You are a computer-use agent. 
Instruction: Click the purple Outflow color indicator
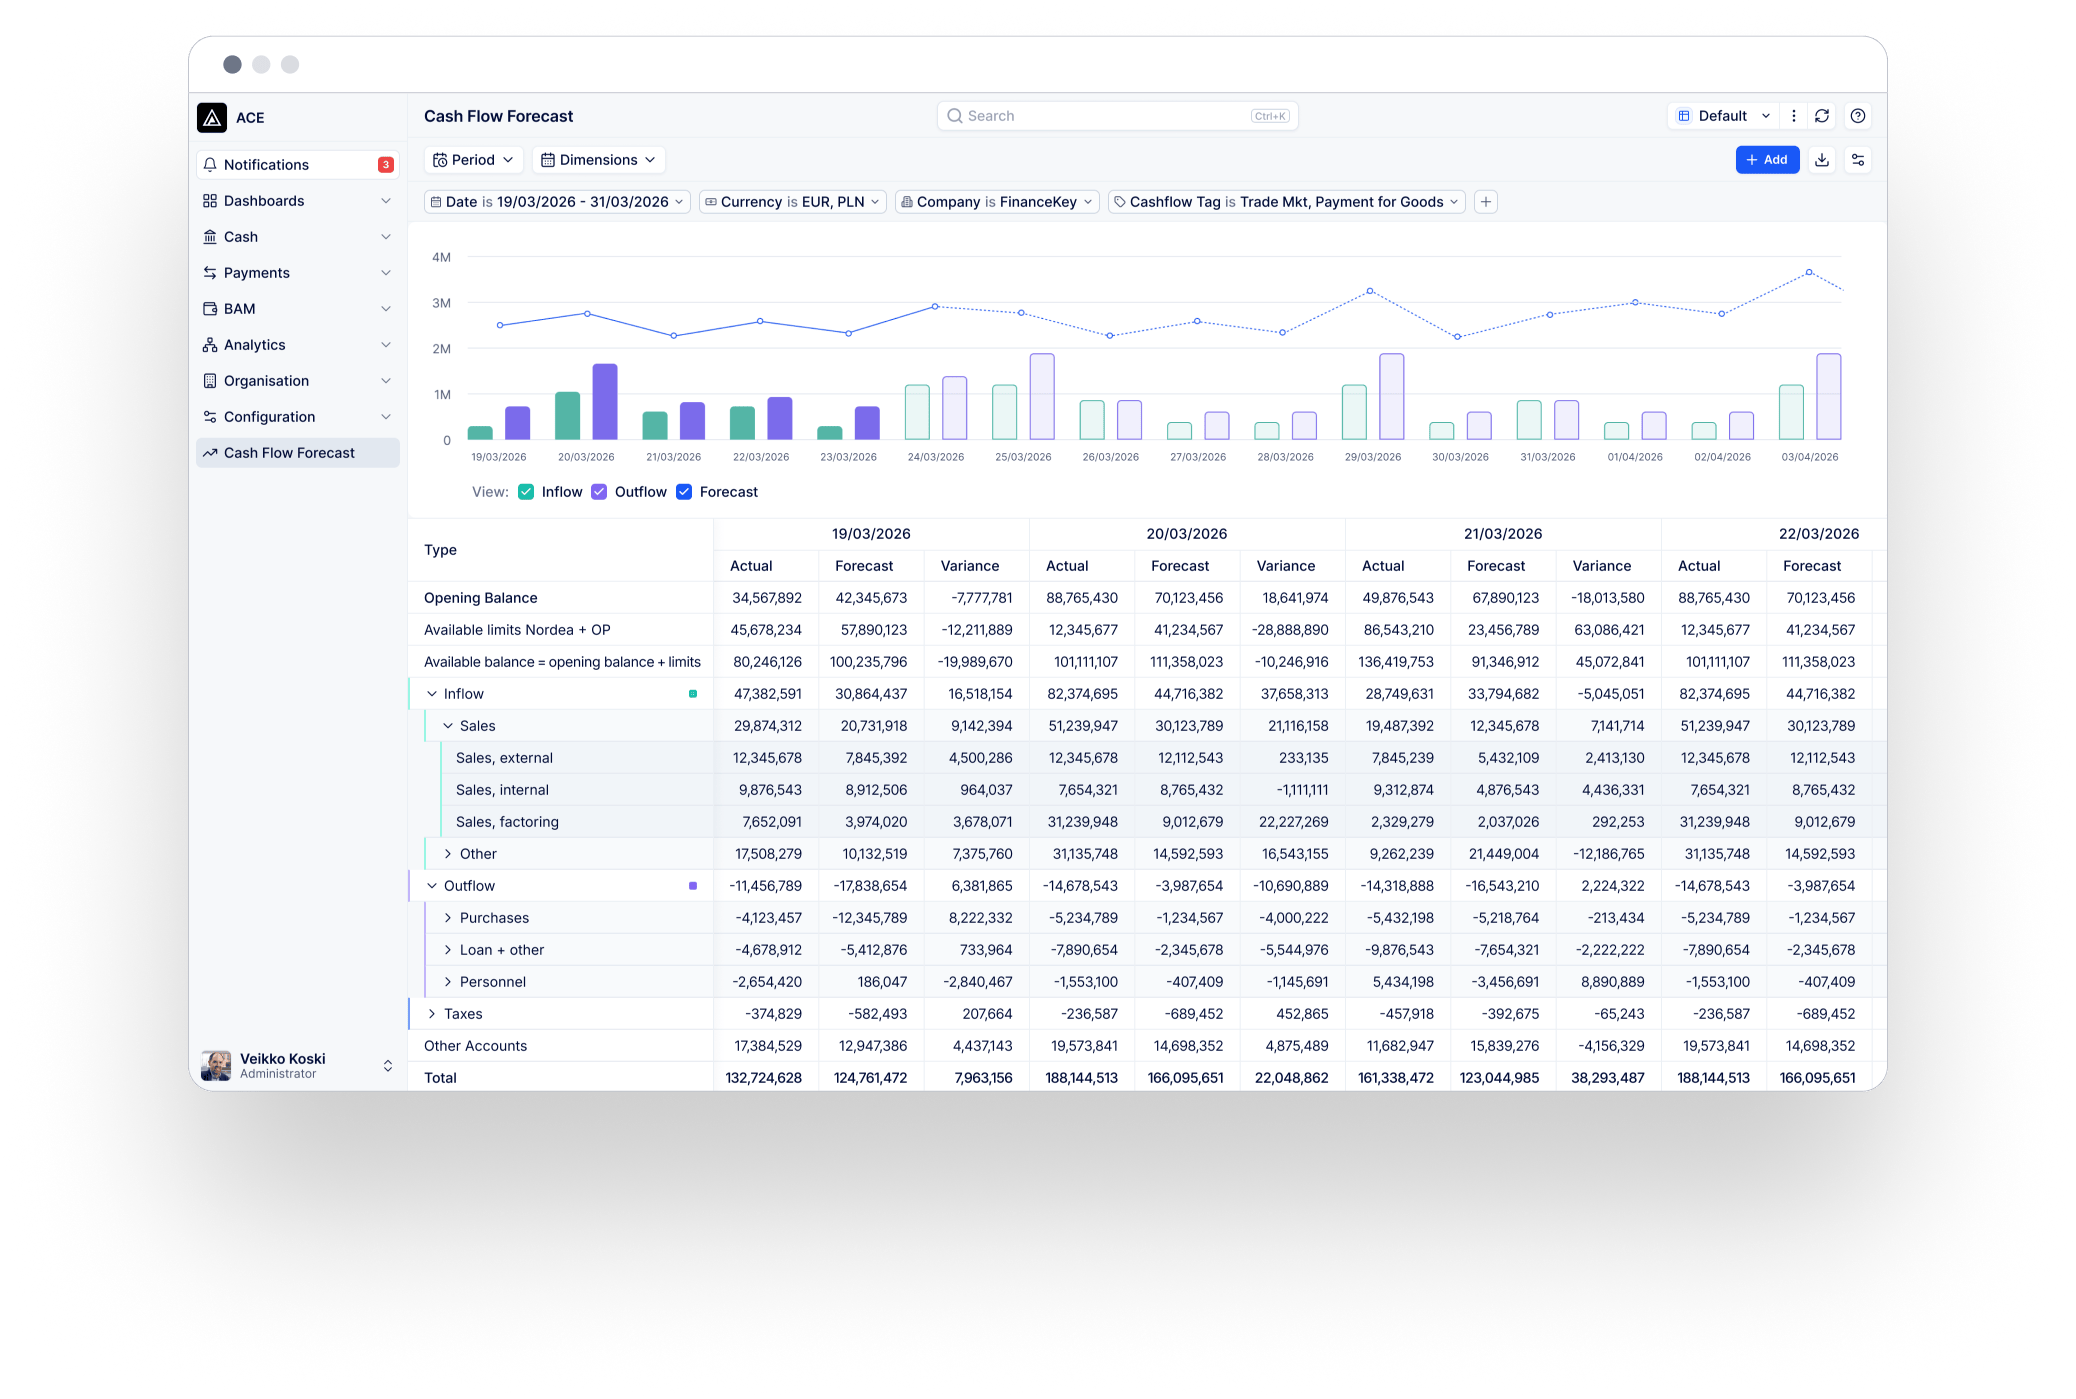pyautogui.click(x=693, y=886)
